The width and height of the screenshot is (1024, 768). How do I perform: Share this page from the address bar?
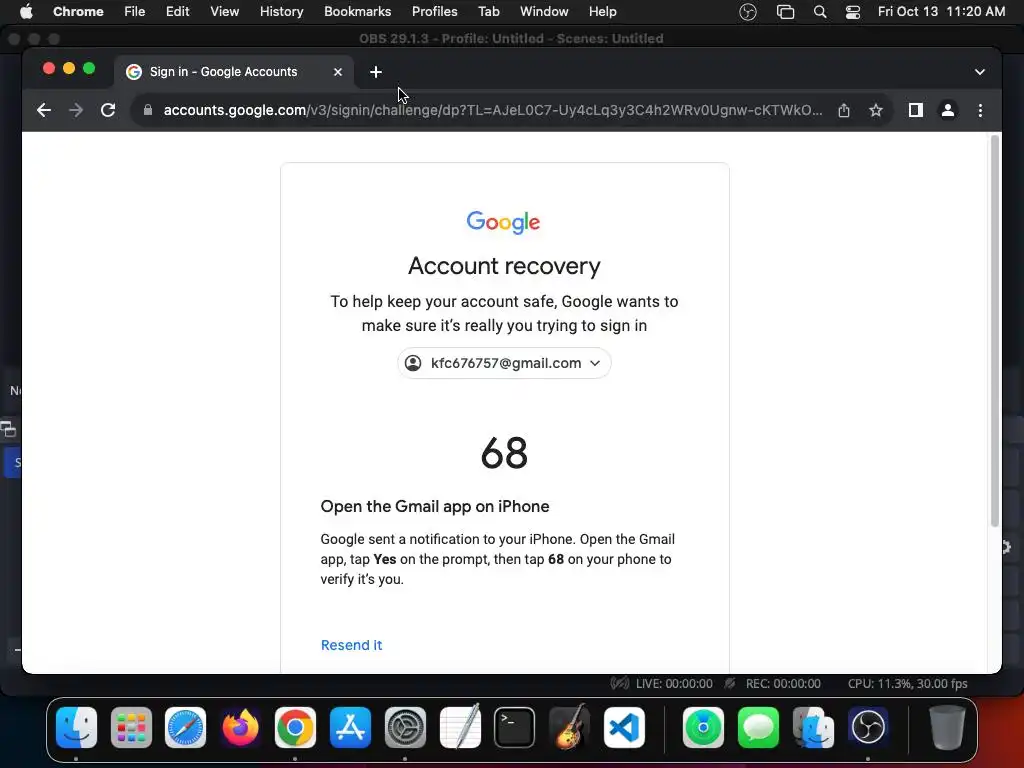(x=844, y=110)
